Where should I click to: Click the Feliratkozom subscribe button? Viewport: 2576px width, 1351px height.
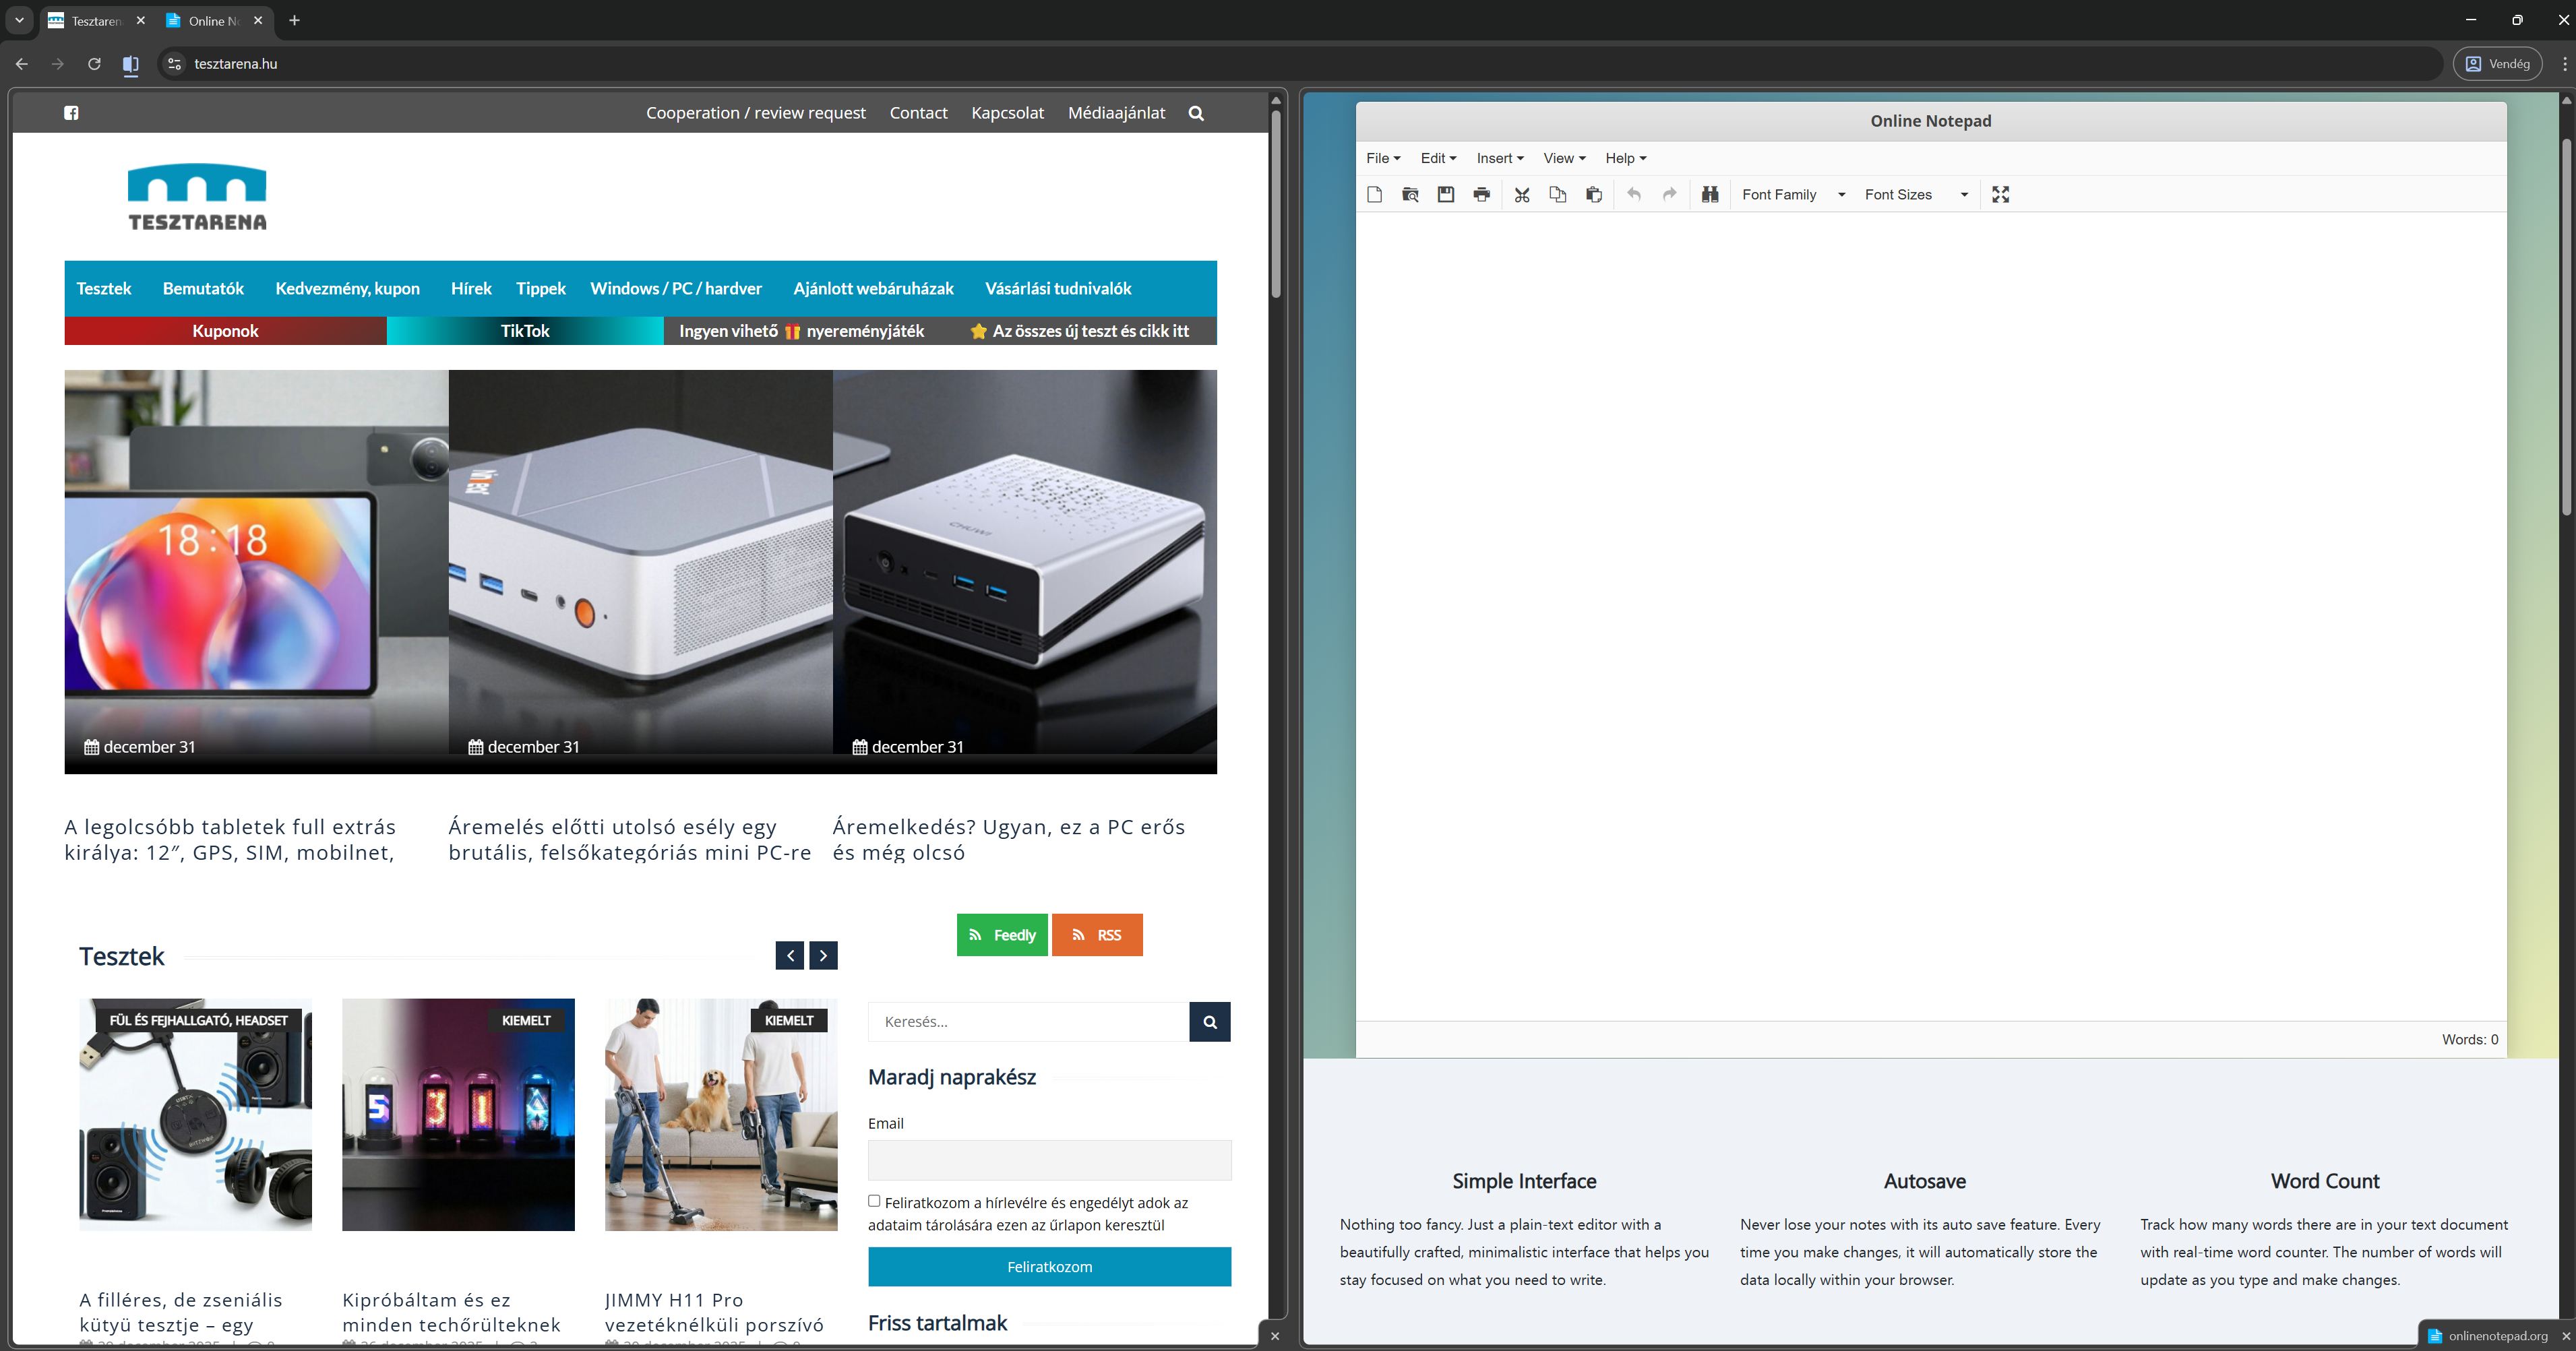tap(1049, 1266)
